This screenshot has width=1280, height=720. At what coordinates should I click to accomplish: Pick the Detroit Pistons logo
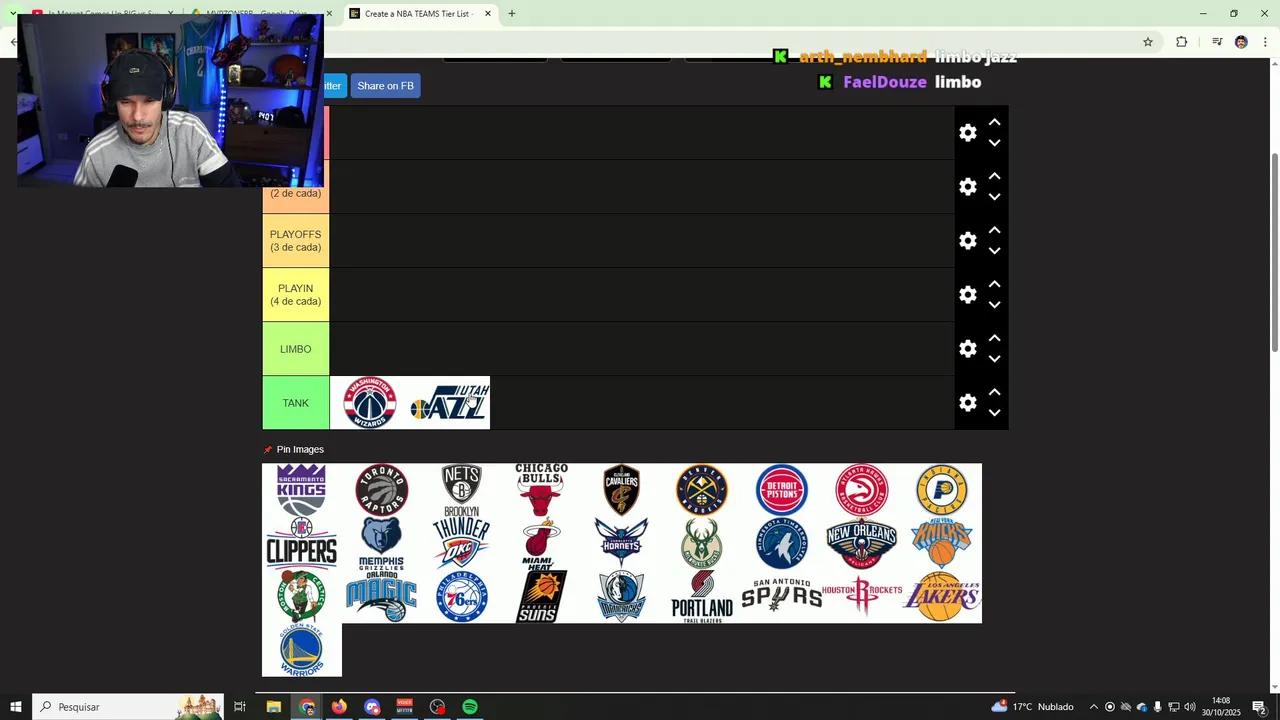point(782,490)
